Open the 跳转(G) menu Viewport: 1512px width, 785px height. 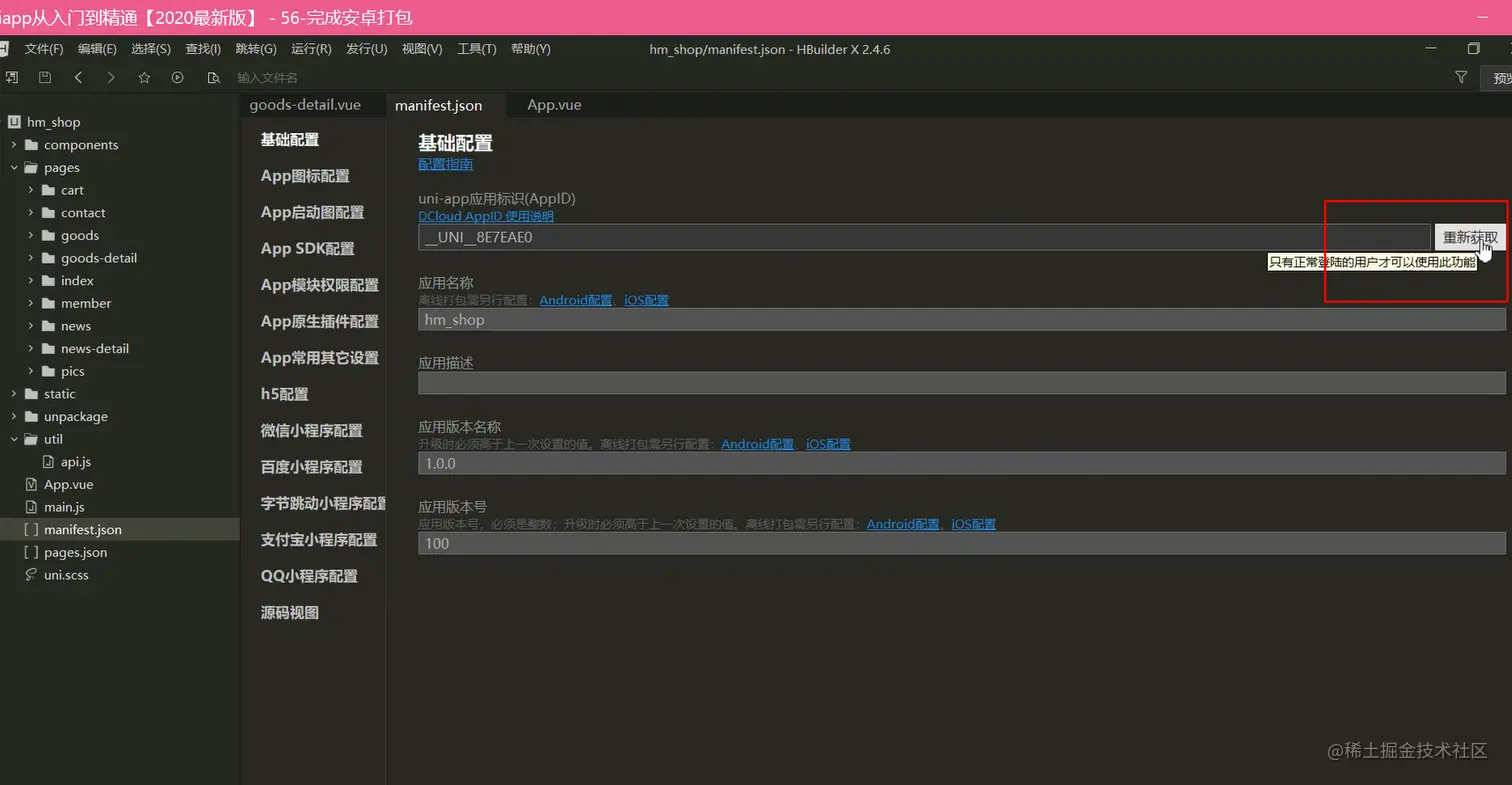pos(256,49)
